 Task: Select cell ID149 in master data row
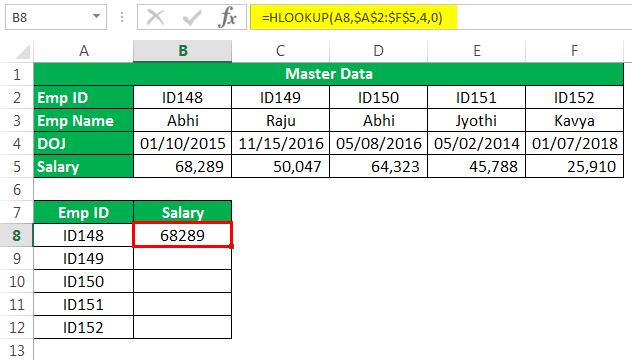(281, 97)
